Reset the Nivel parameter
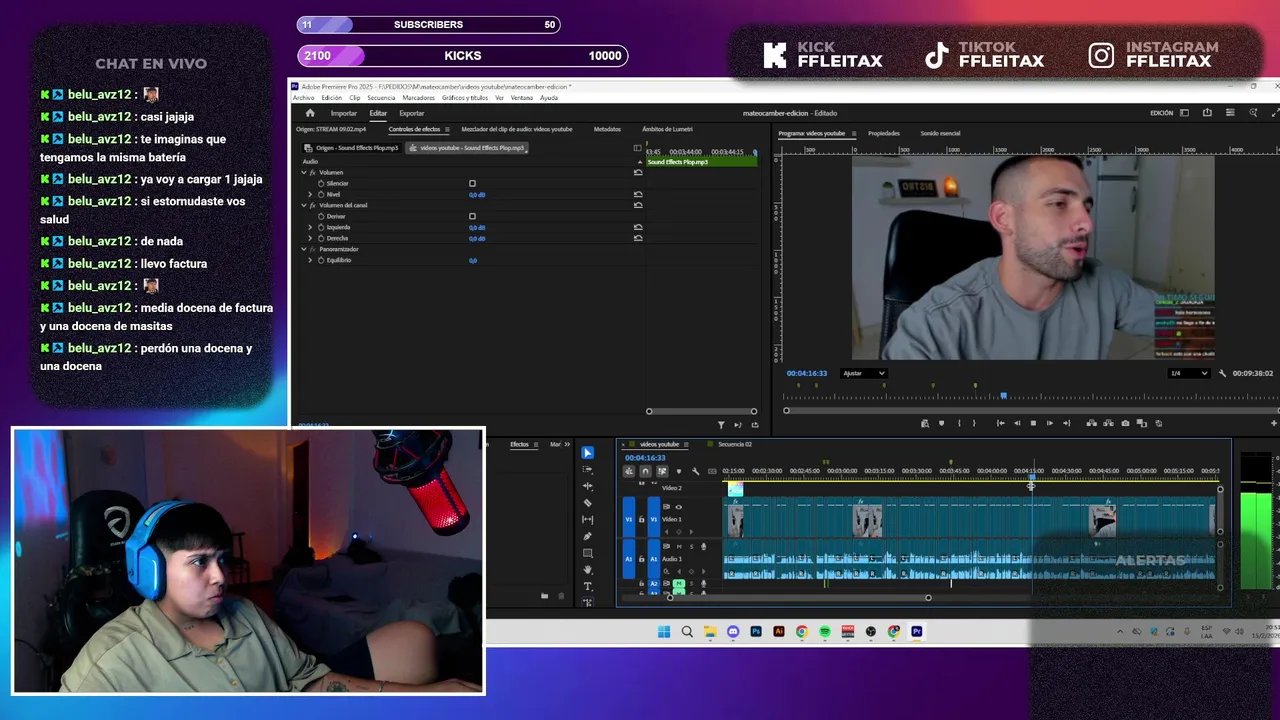Screen dimensions: 1280x720 click(x=638, y=194)
